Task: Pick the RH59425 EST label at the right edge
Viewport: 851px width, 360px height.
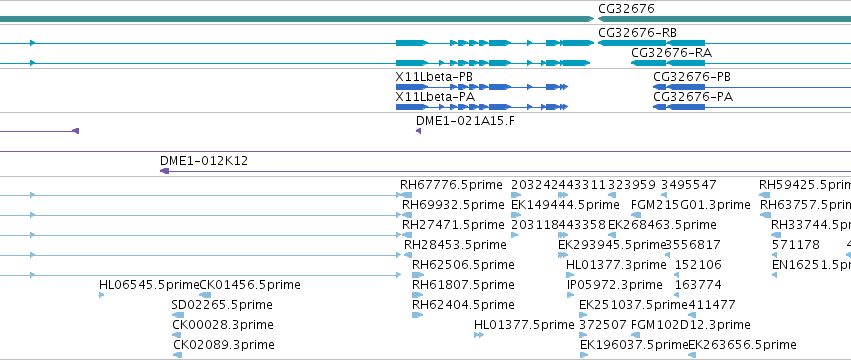Action: (x=805, y=185)
